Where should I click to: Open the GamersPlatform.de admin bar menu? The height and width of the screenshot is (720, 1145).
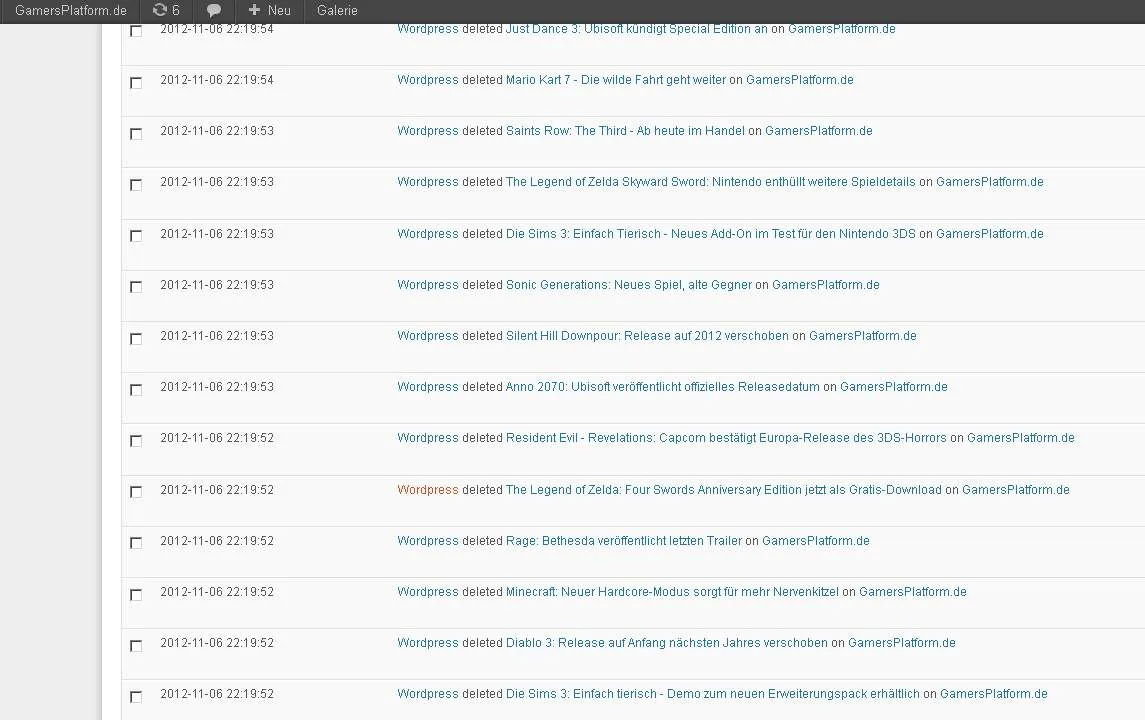[71, 10]
